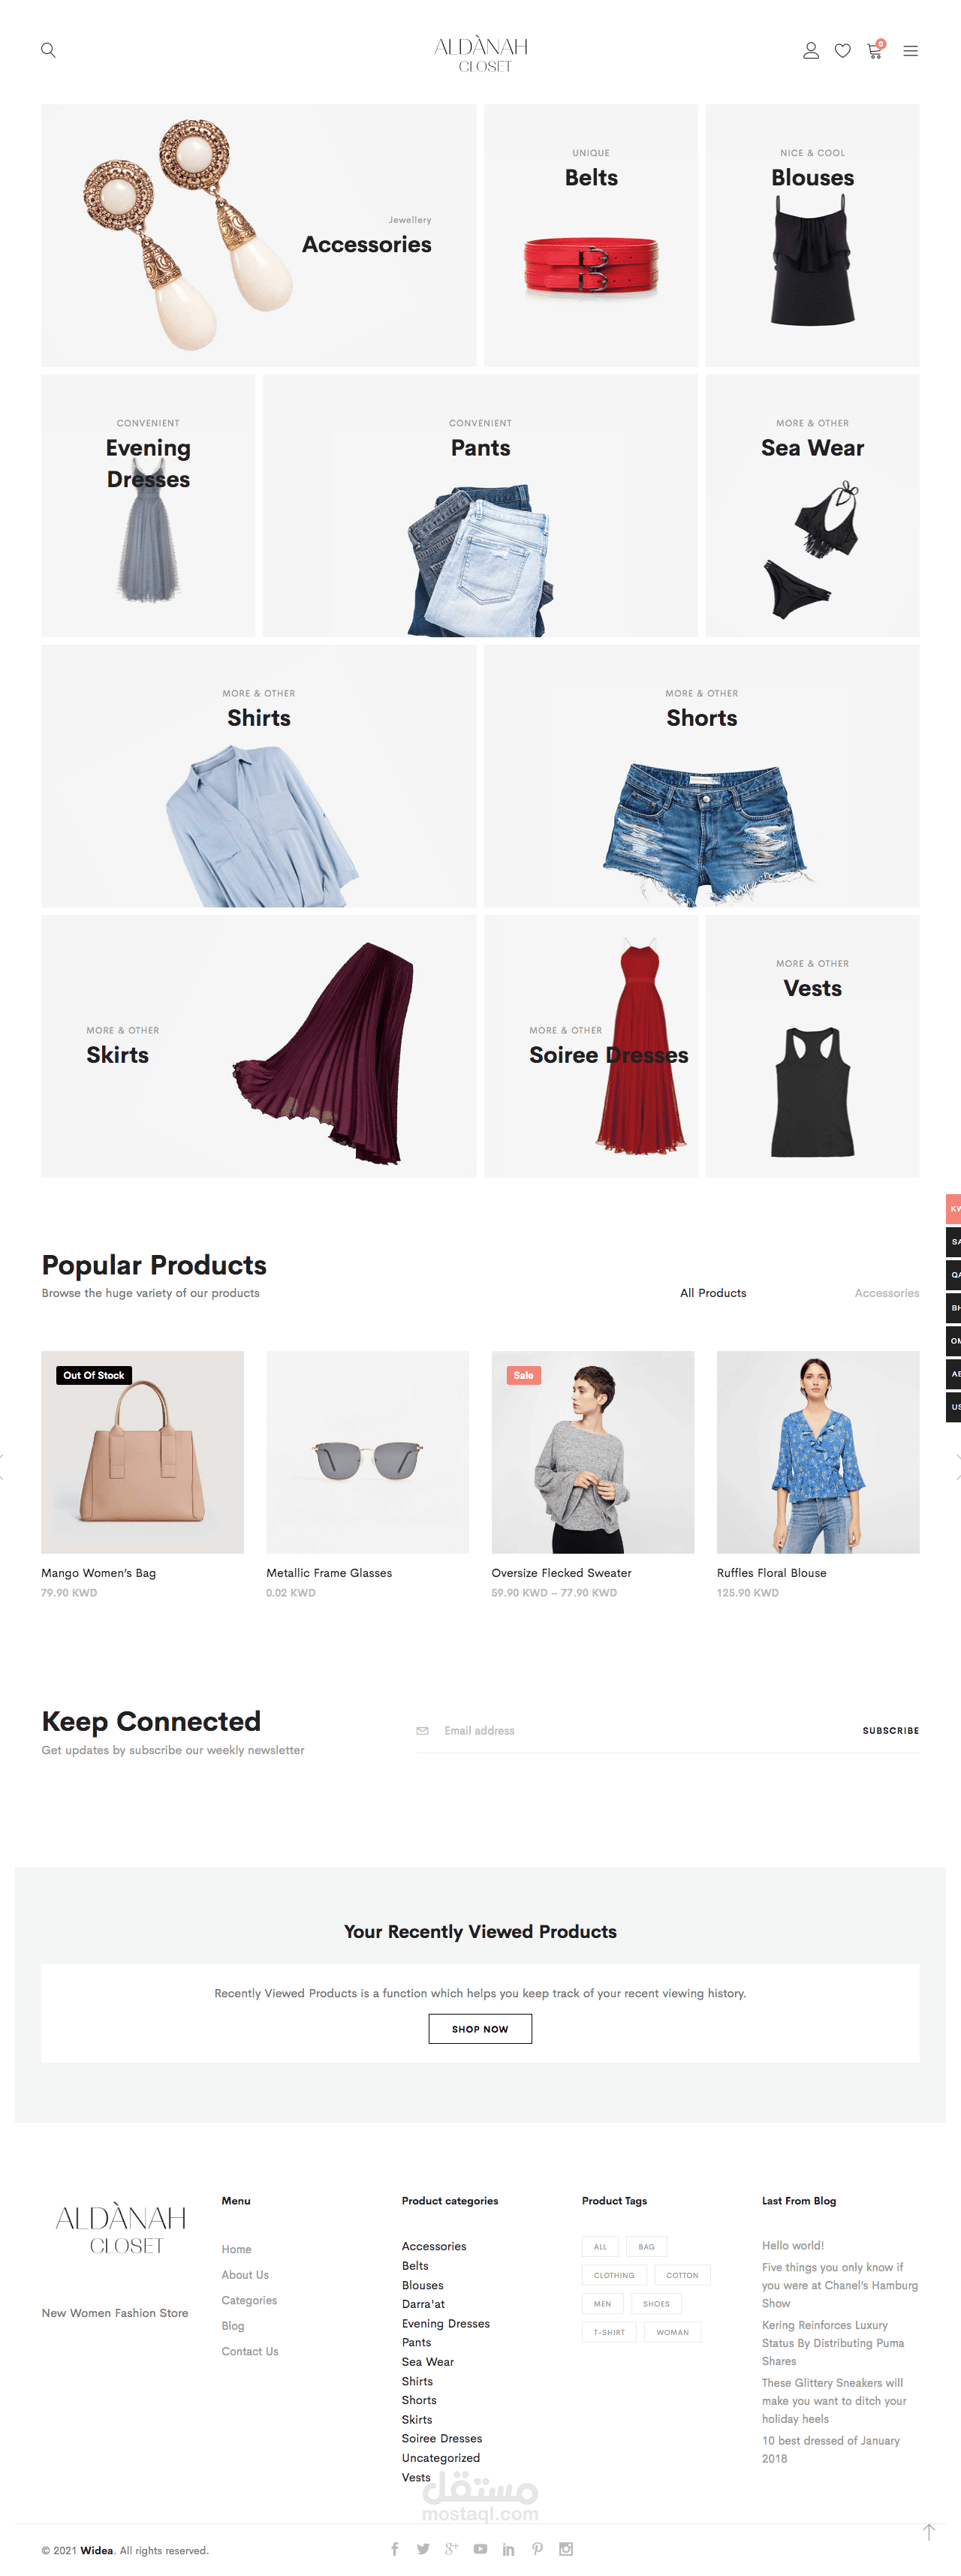Open the Mango Women's Bag product thumbnail

(x=142, y=1452)
